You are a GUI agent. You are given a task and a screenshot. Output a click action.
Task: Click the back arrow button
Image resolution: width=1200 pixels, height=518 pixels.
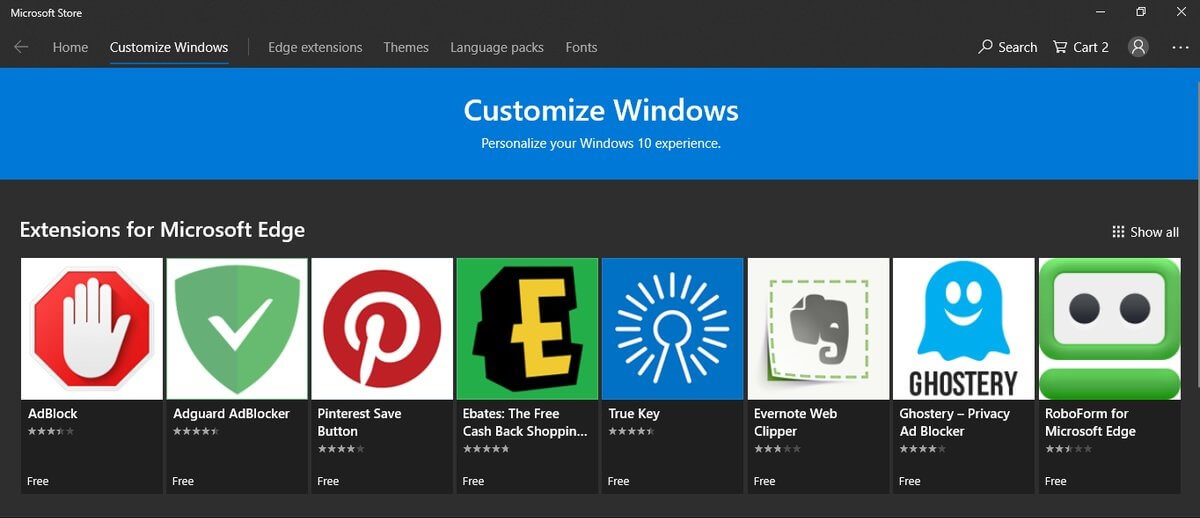tap(21, 47)
